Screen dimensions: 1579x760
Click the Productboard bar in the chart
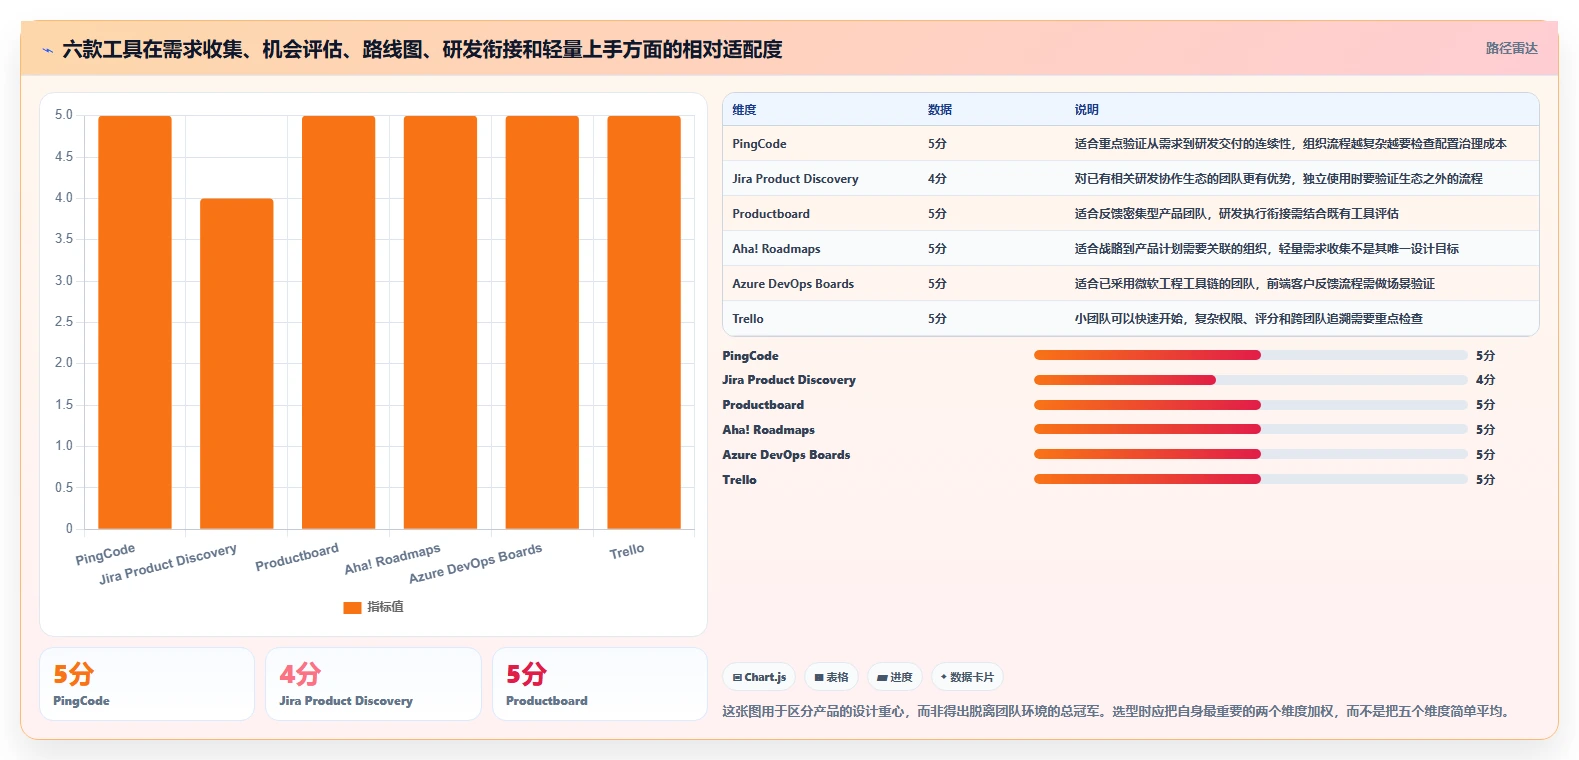(339, 322)
